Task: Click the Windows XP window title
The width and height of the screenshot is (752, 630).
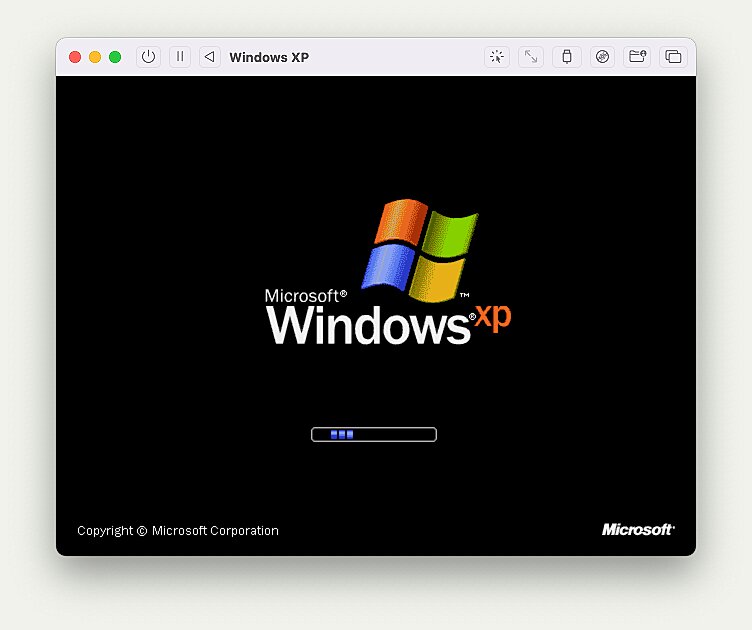Action: click(x=269, y=58)
